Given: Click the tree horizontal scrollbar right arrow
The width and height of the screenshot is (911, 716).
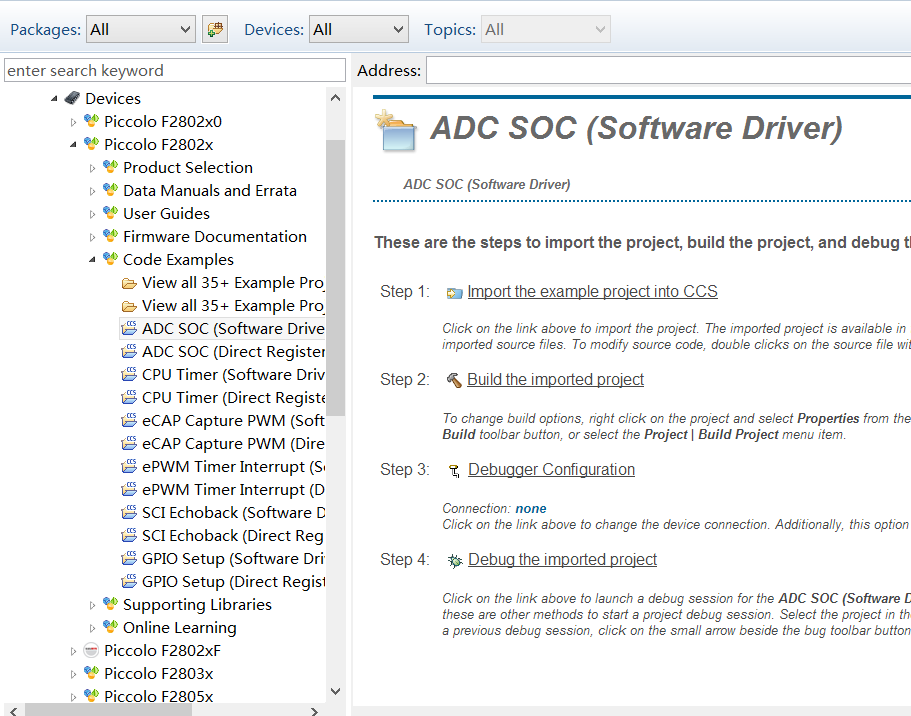Looking at the screenshot, I should click(314, 711).
